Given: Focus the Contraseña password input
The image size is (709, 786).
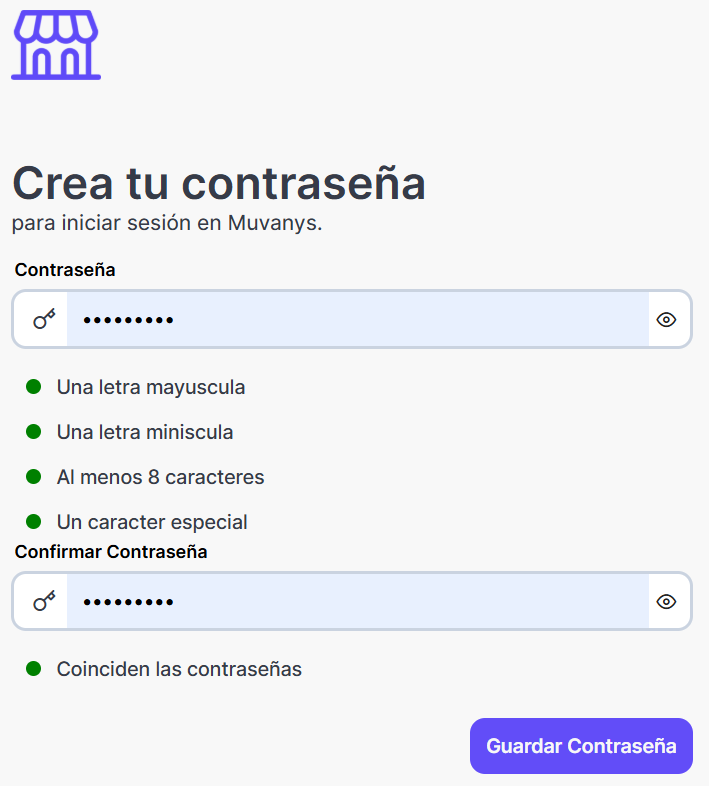Looking at the screenshot, I should point(357,319).
